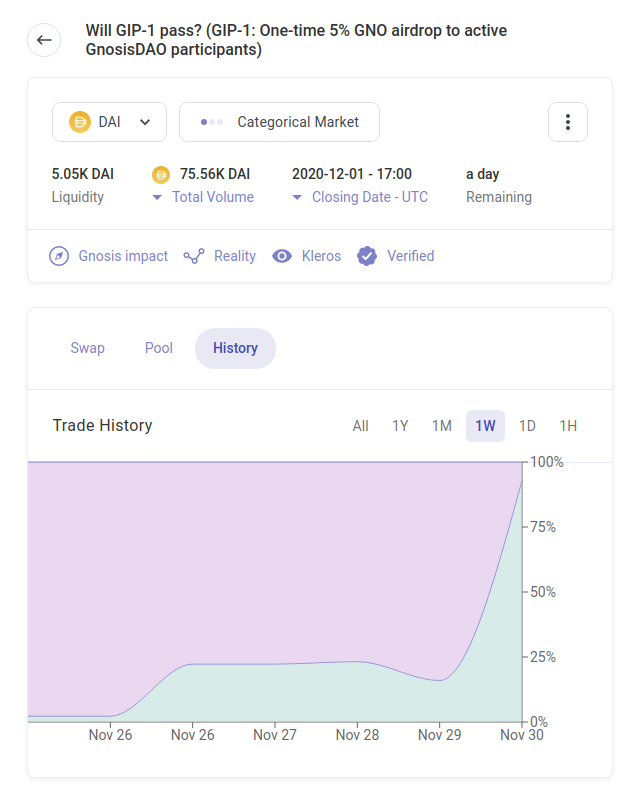
Task: Open the three-dot more options menu
Action: tap(568, 122)
